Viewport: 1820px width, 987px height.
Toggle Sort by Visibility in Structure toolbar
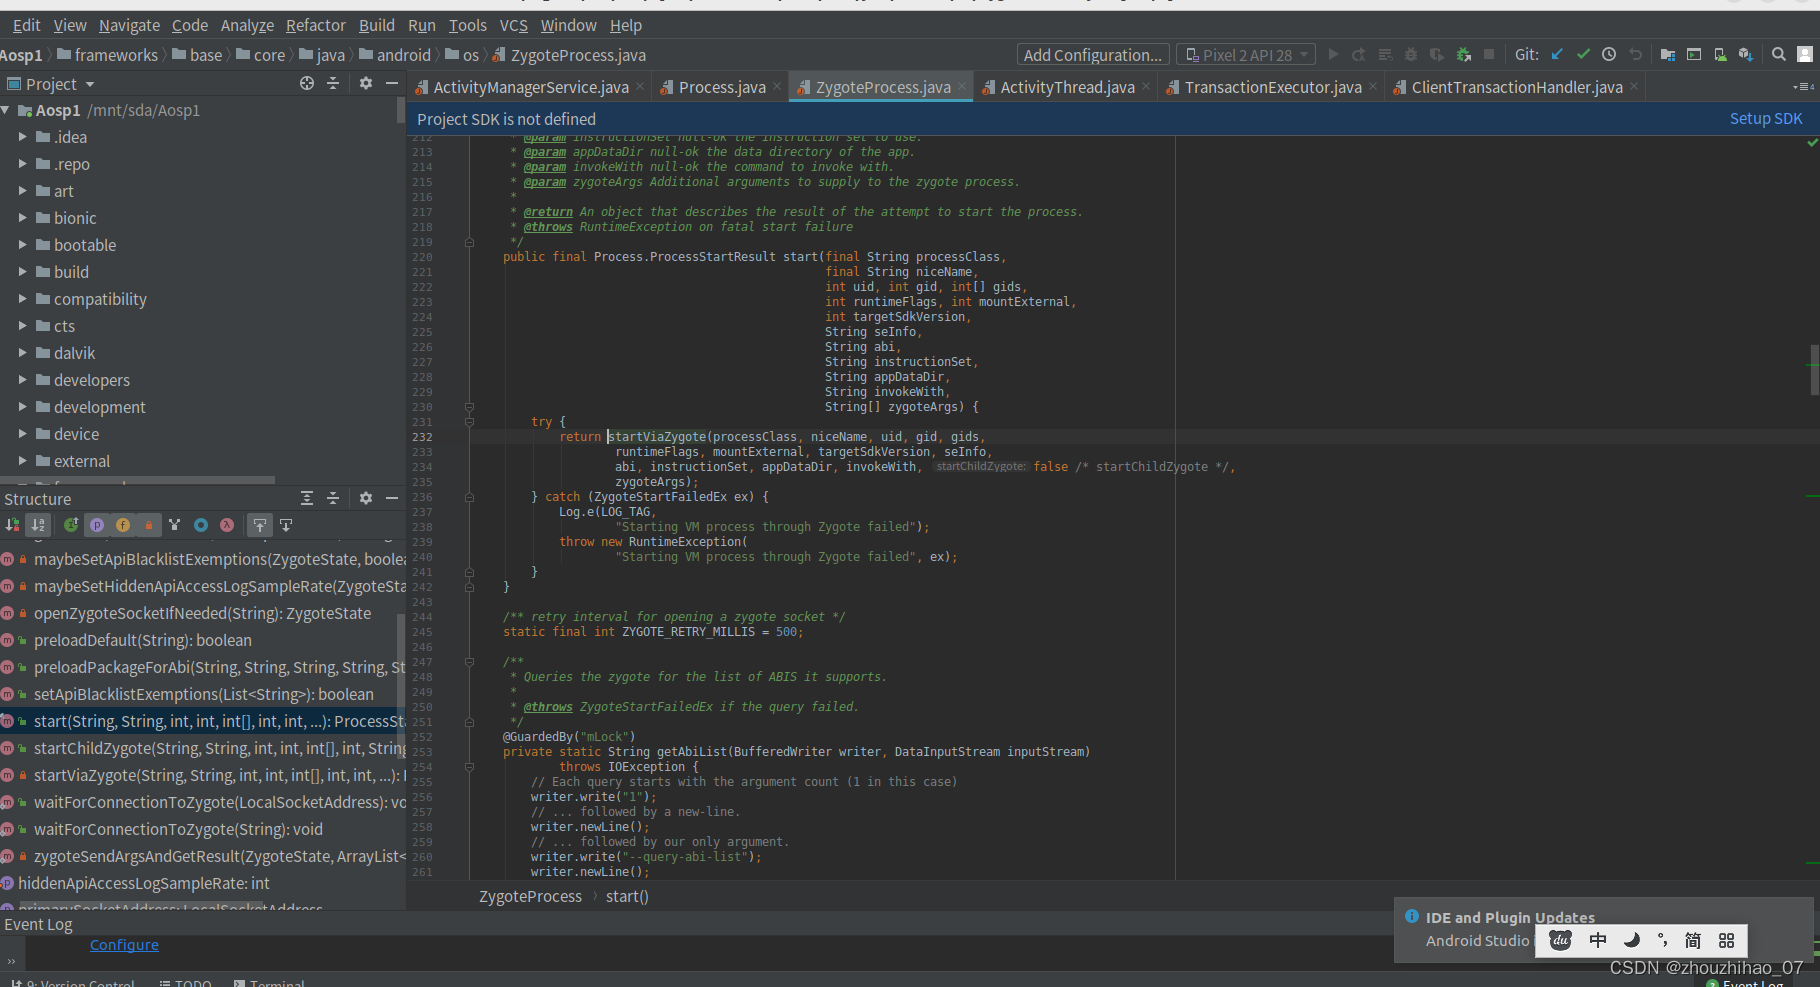point(12,525)
